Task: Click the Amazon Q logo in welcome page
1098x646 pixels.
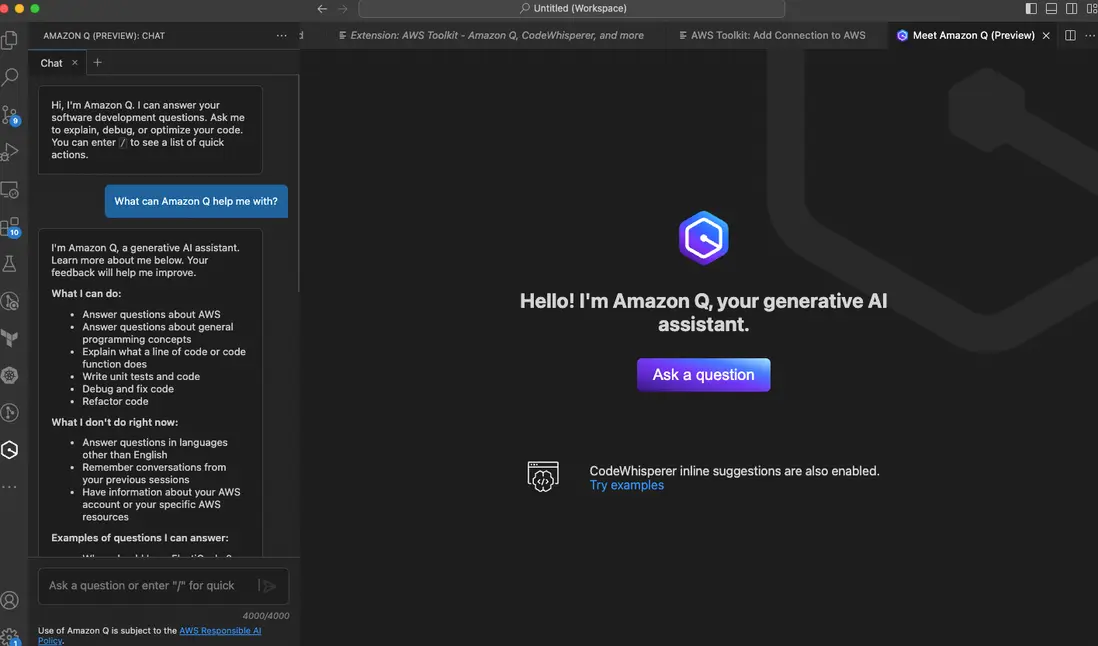Action: tap(703, 238)
